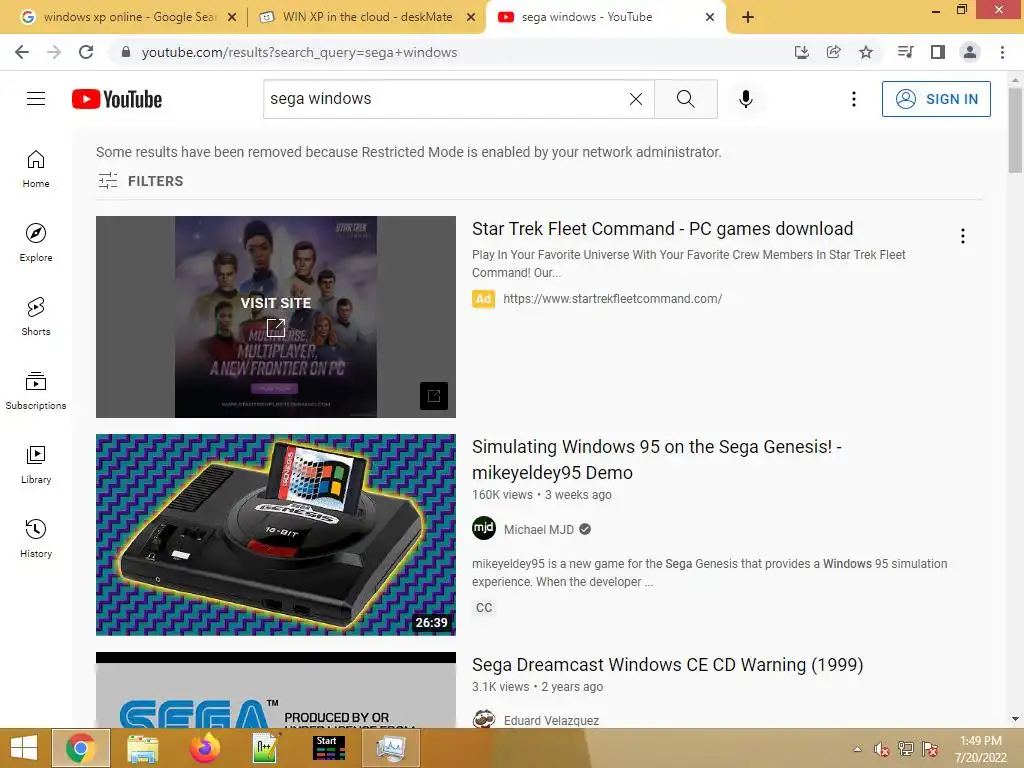Open Library in sidebar
1024x768 pixels.
(36, 464)
